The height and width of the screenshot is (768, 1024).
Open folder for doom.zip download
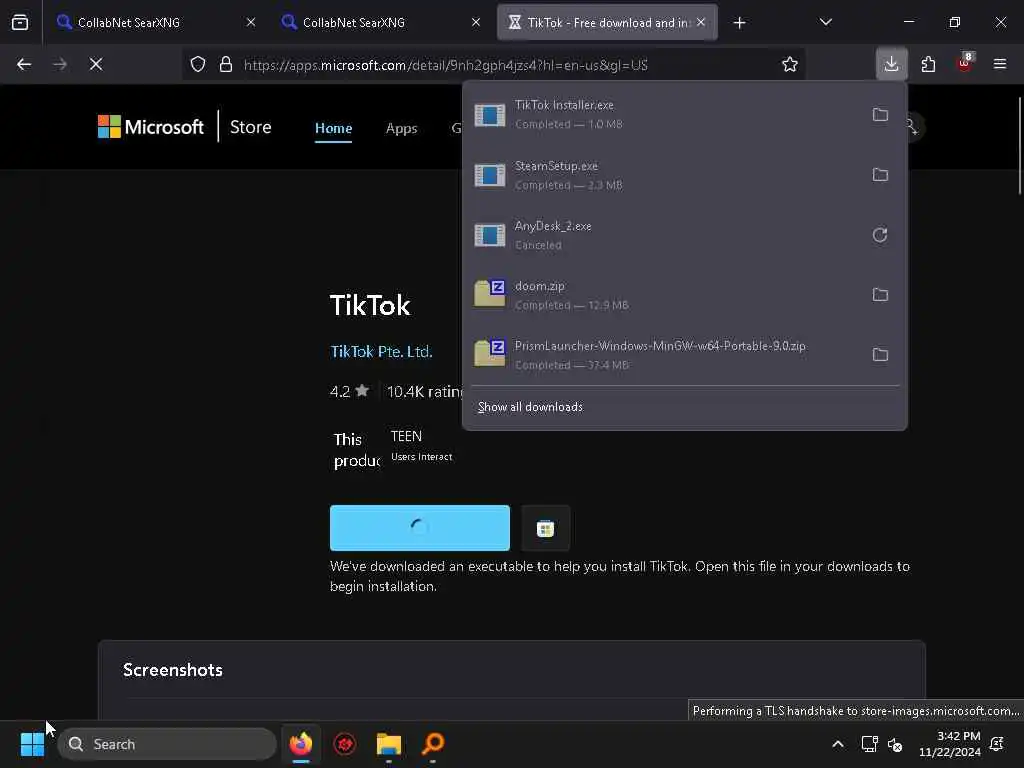click(x=880, y=295)
